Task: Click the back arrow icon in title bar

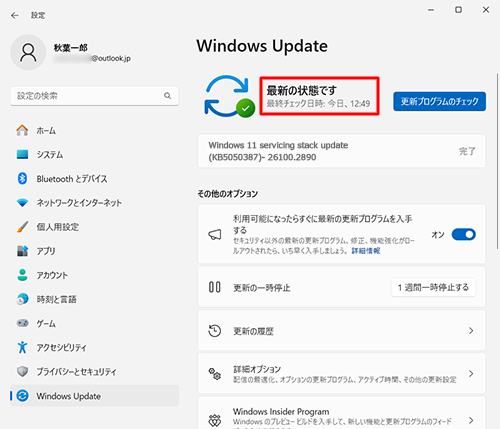Action: [15, 15]
